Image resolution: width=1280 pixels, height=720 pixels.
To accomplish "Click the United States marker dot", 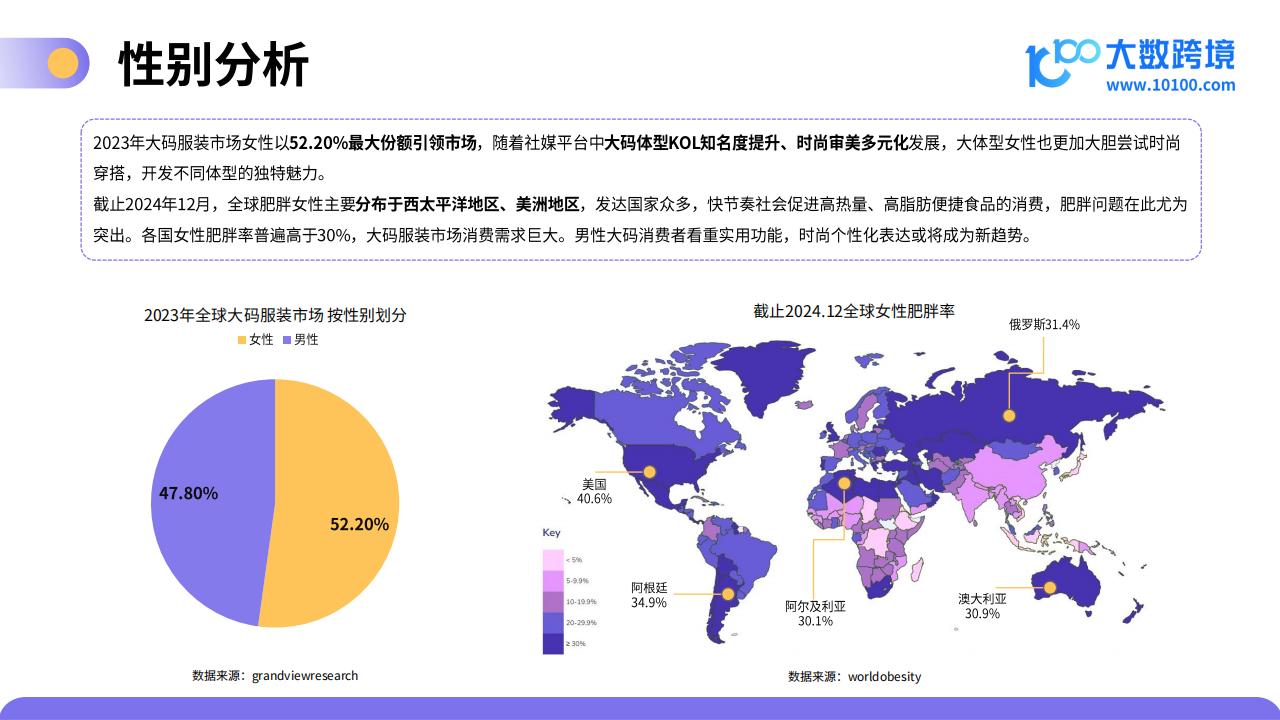I will (x=649, y=471).
